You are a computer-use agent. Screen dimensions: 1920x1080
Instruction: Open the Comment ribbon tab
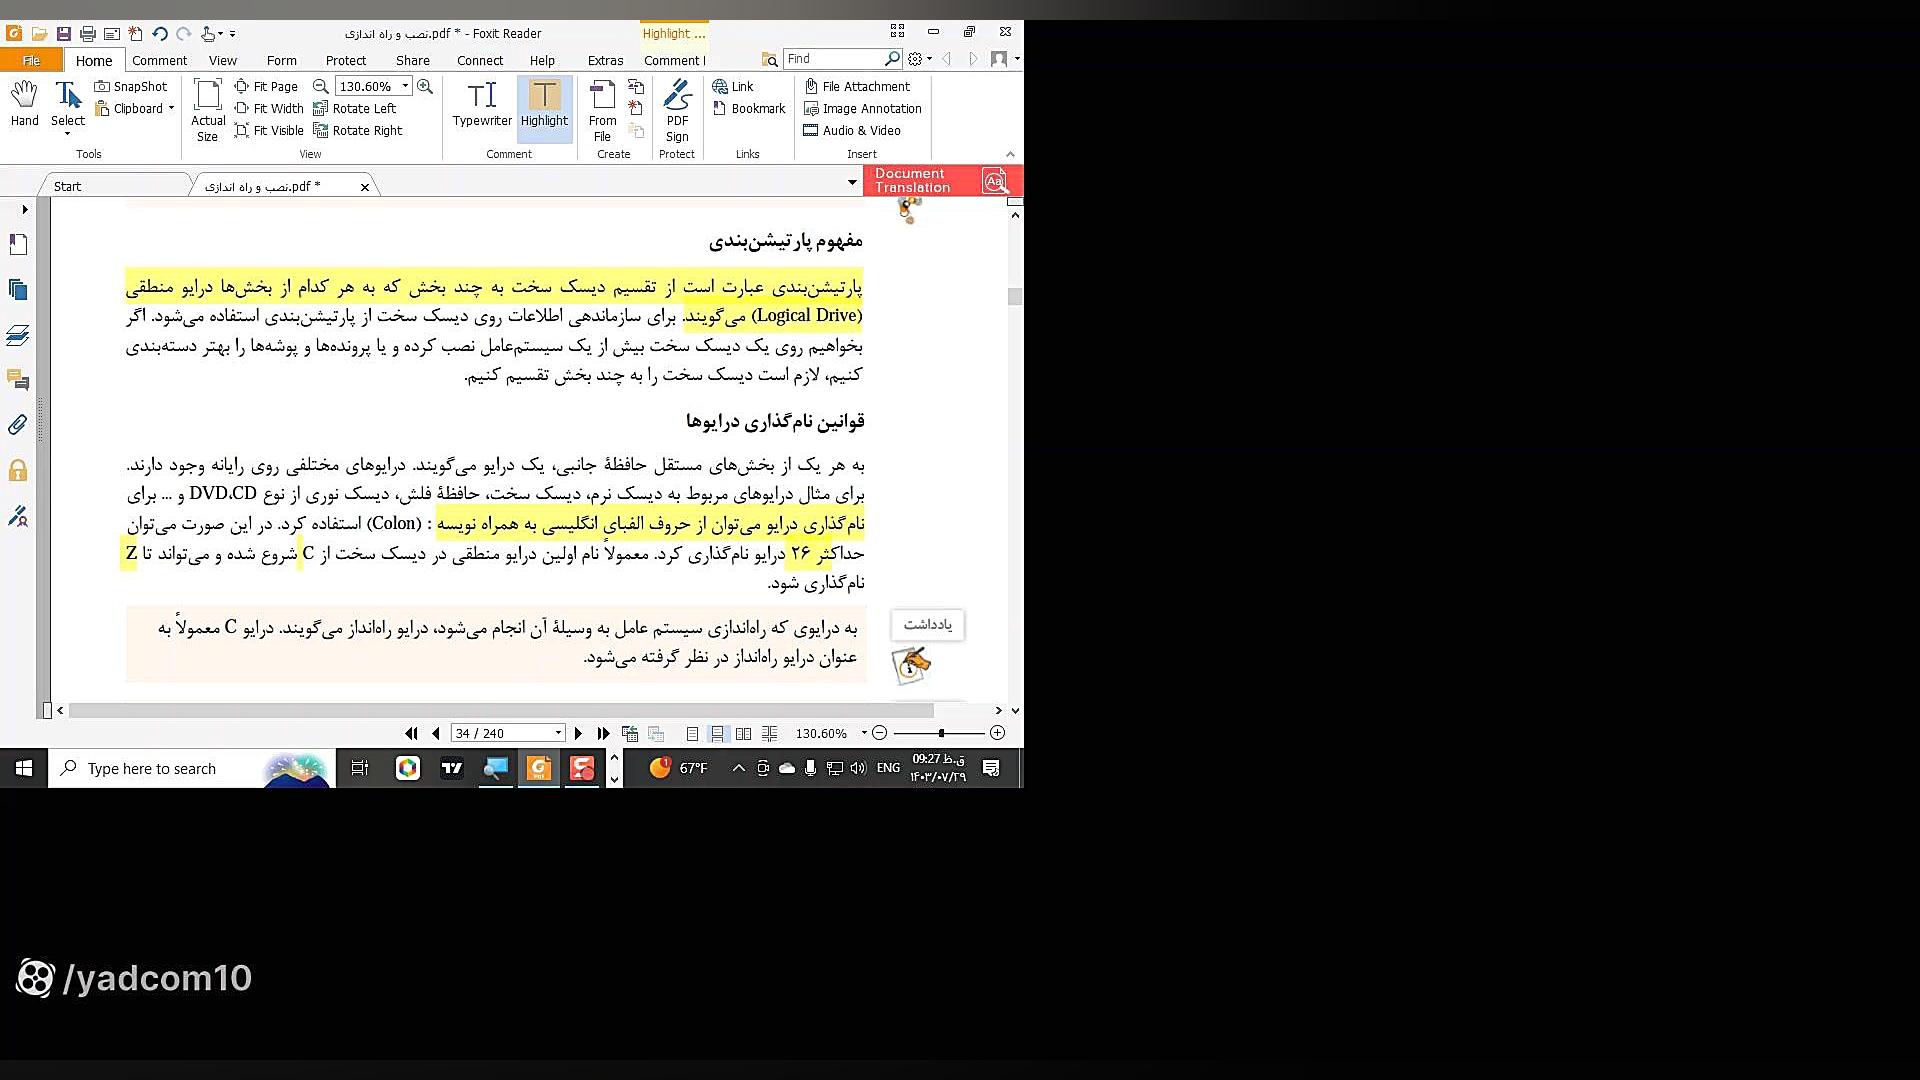(159, 60)
